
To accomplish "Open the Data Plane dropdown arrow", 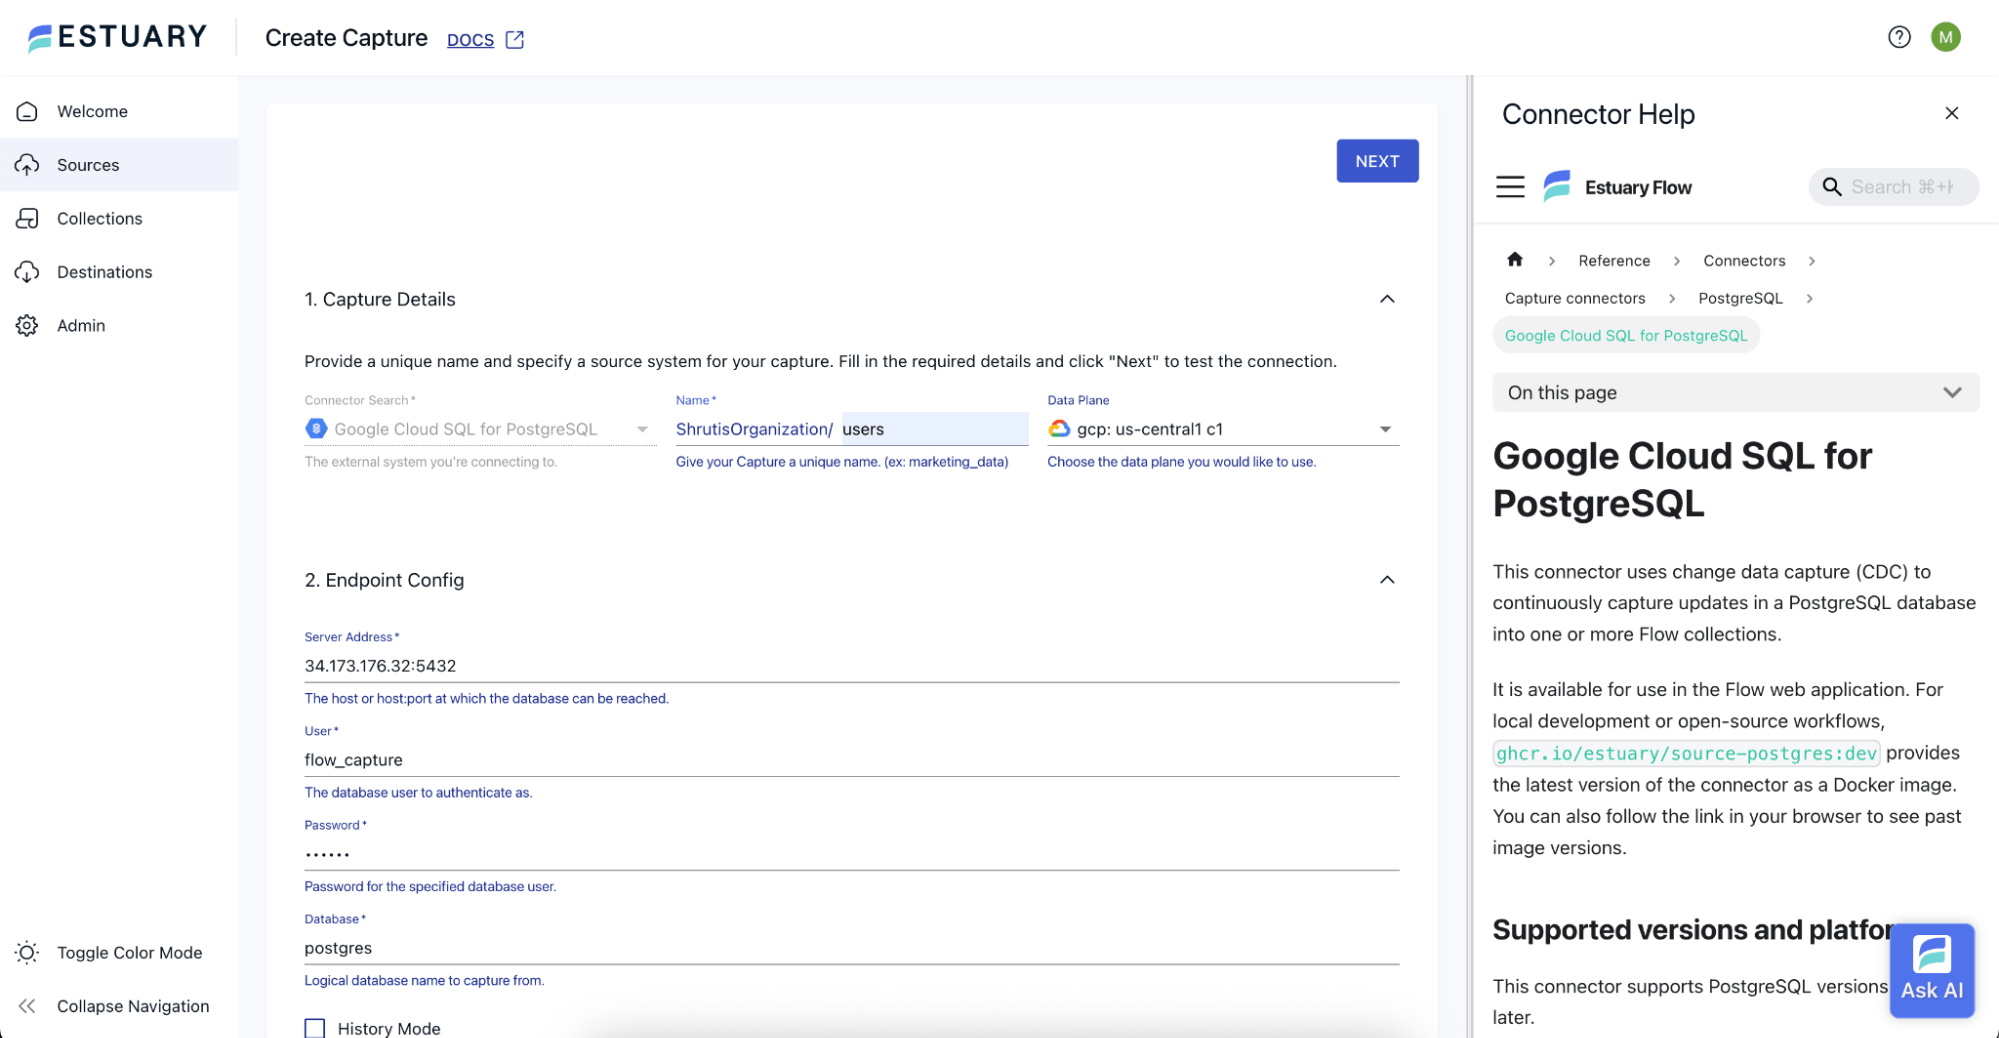I will point(1385,429).
